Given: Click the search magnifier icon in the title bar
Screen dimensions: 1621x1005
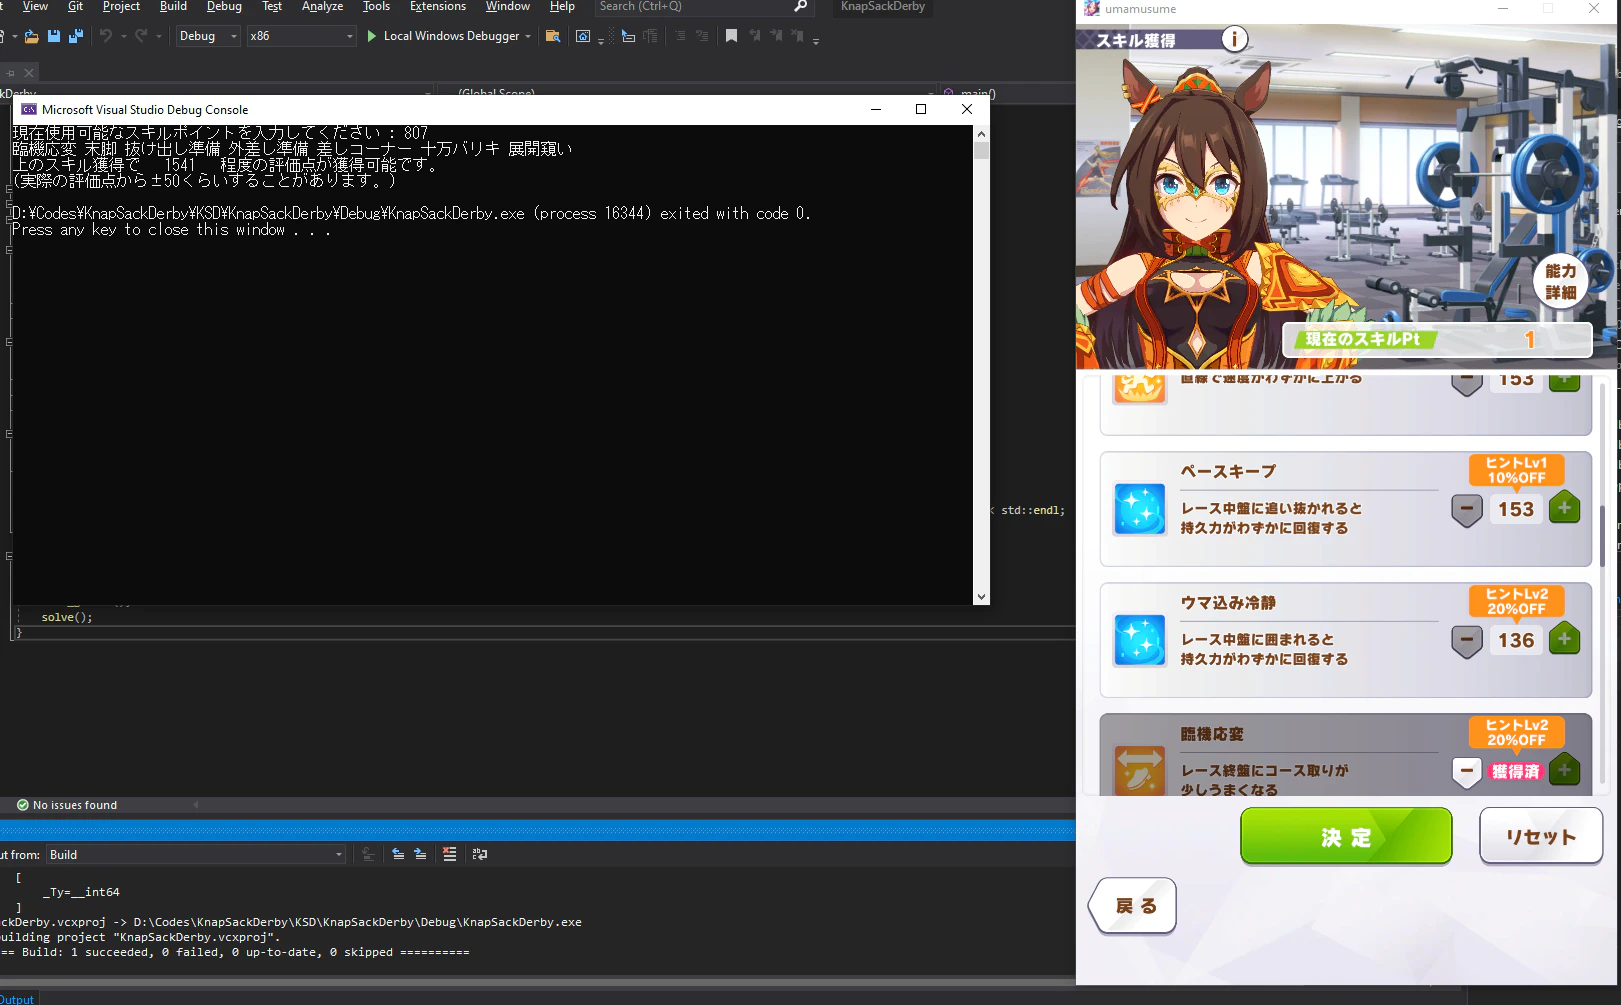Looking at the screenshot, I should [x=800, y=6].
